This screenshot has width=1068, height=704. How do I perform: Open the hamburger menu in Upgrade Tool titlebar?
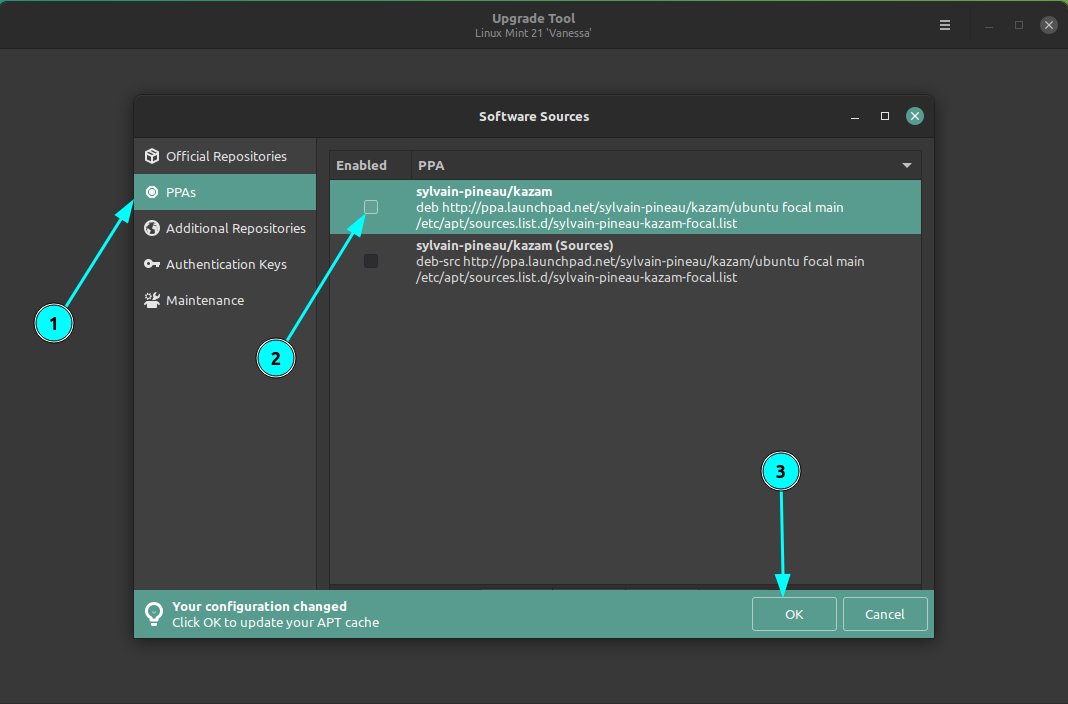pos(944,24)
